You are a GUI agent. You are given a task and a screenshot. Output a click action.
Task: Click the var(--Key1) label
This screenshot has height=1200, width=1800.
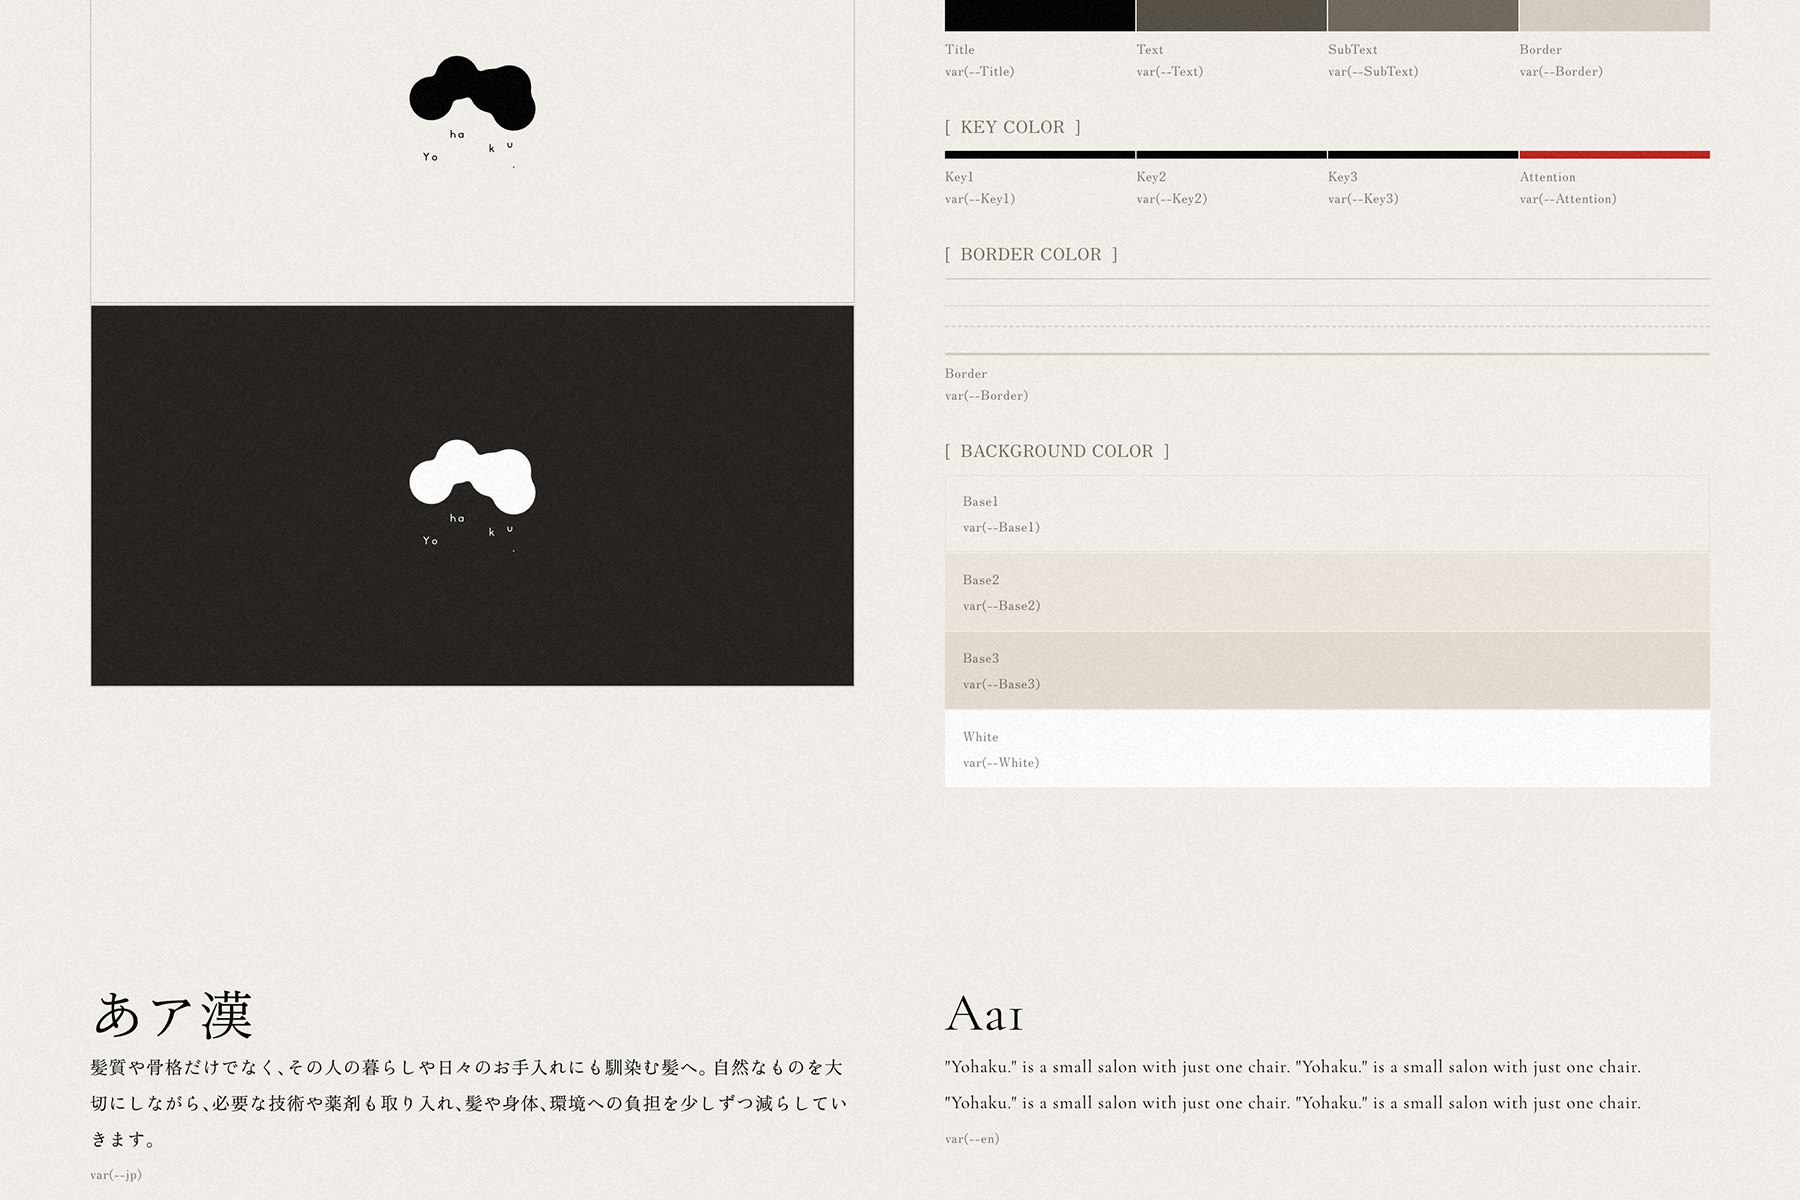coord(980,199)
